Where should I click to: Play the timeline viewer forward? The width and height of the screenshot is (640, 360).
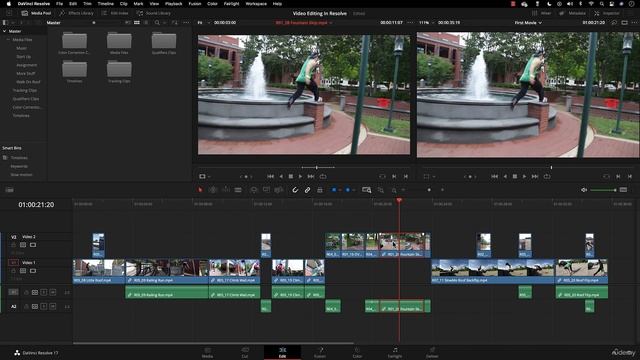pyautogui.click(x=524, y=176)
